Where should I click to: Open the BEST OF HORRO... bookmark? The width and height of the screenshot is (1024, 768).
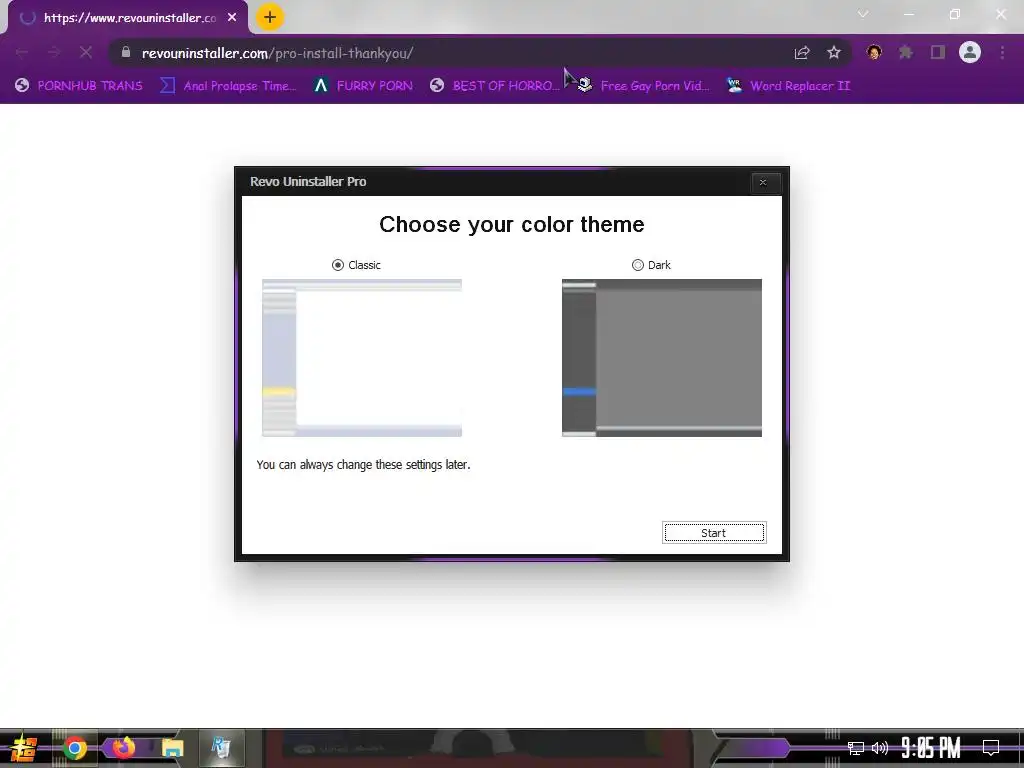tap(495, 86)
